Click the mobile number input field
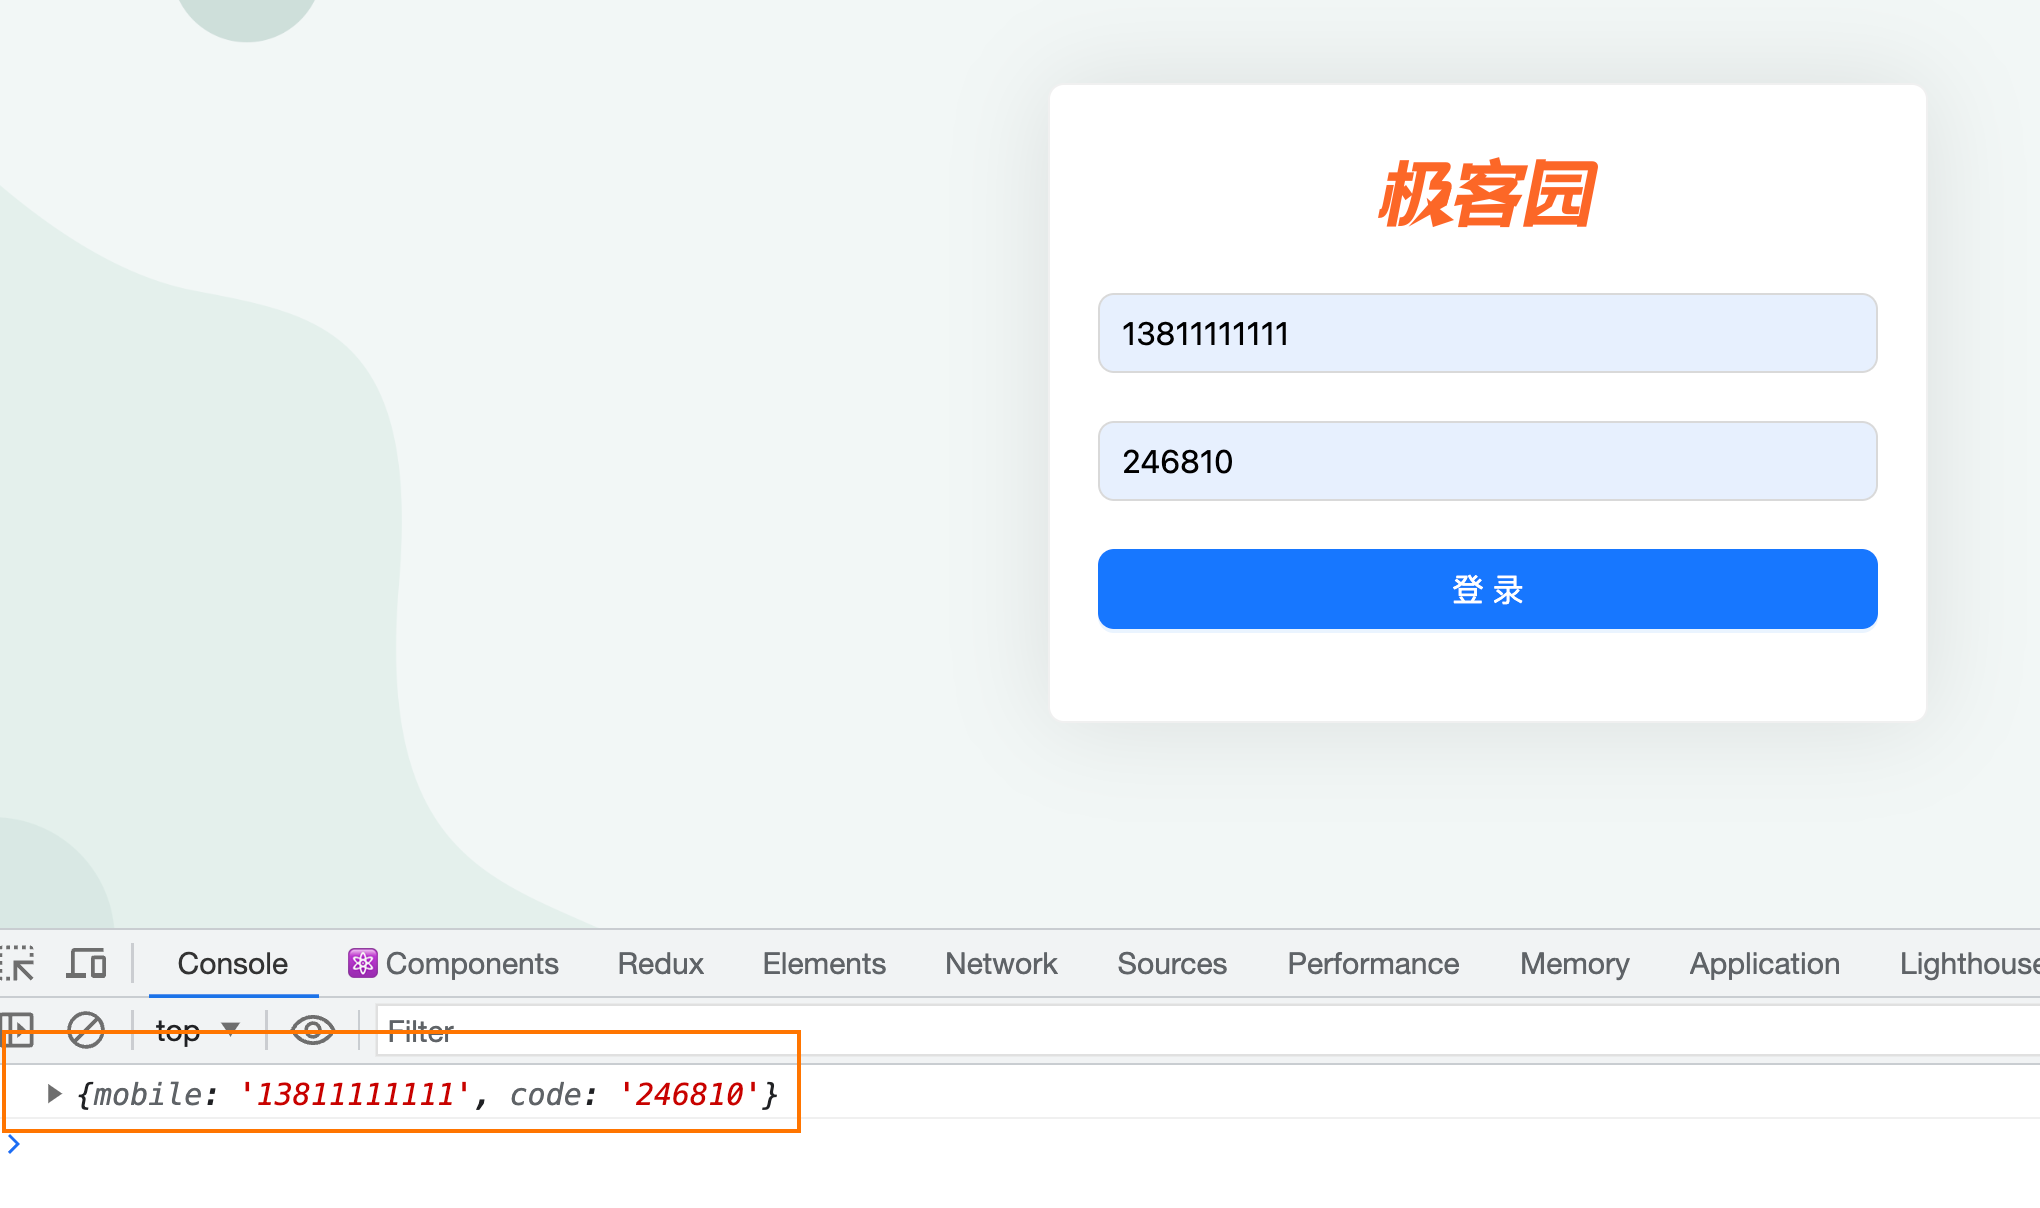 pos(1487,333)
